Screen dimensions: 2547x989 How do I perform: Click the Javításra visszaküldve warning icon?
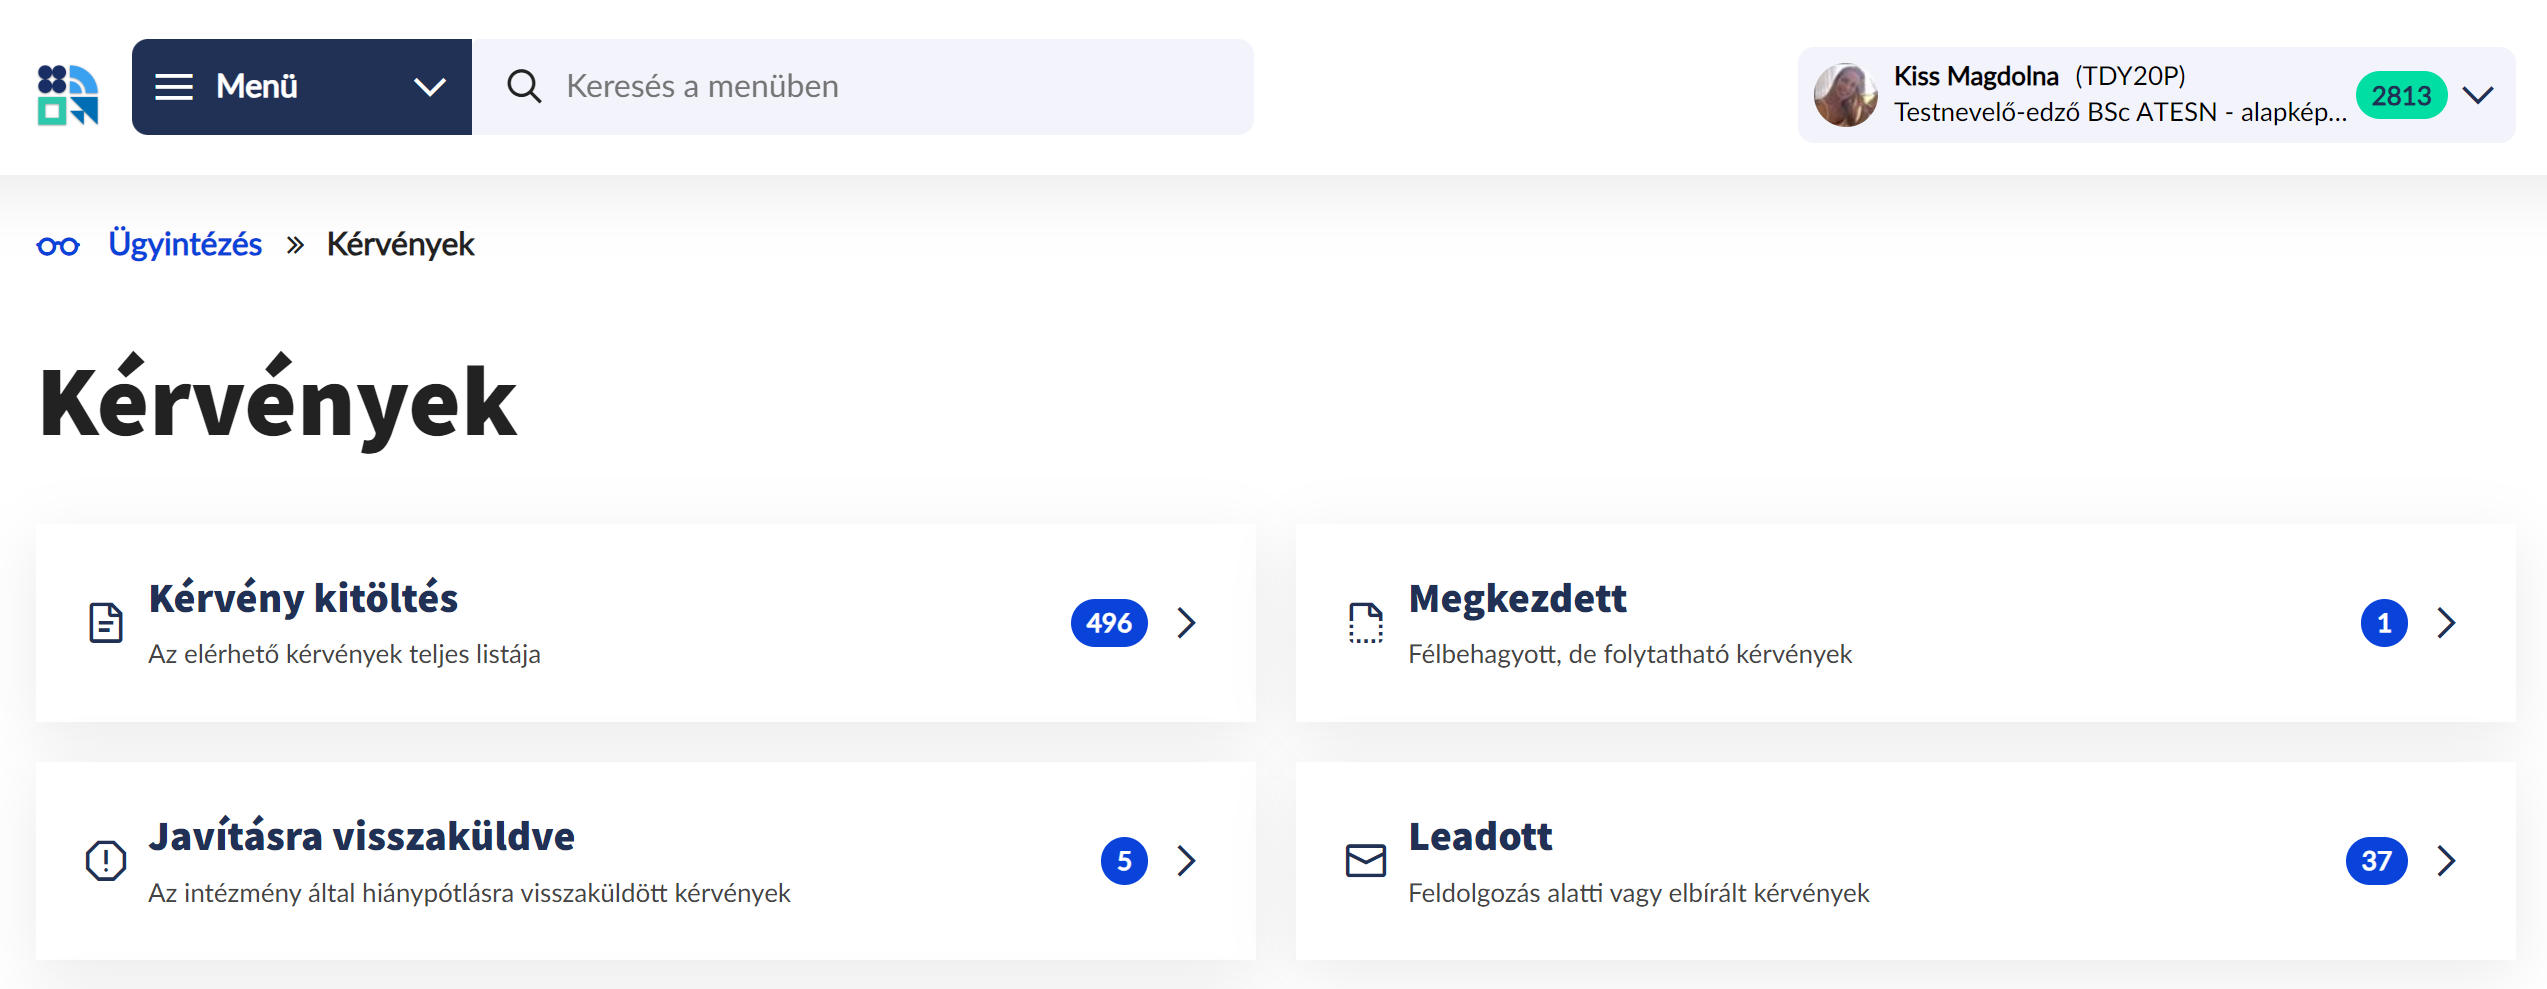106,861
